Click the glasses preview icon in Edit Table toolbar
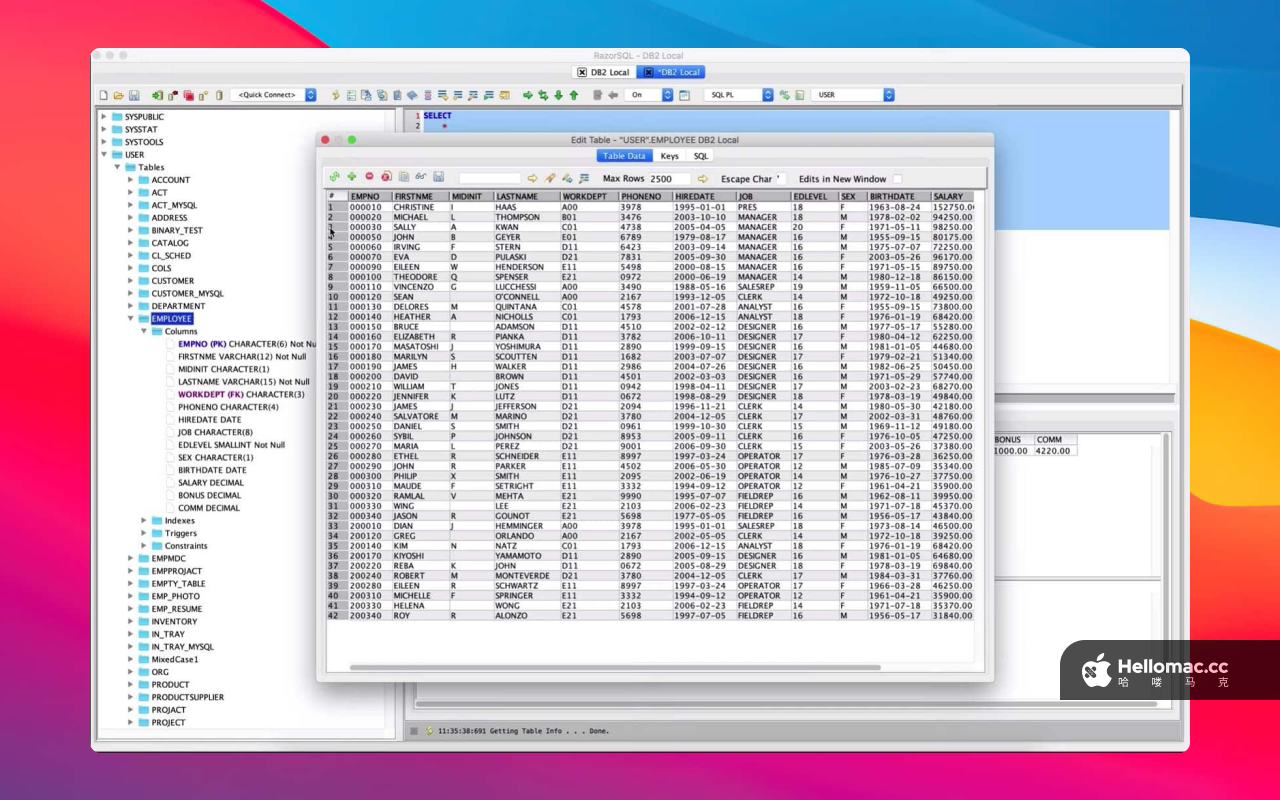 (421, 177)
